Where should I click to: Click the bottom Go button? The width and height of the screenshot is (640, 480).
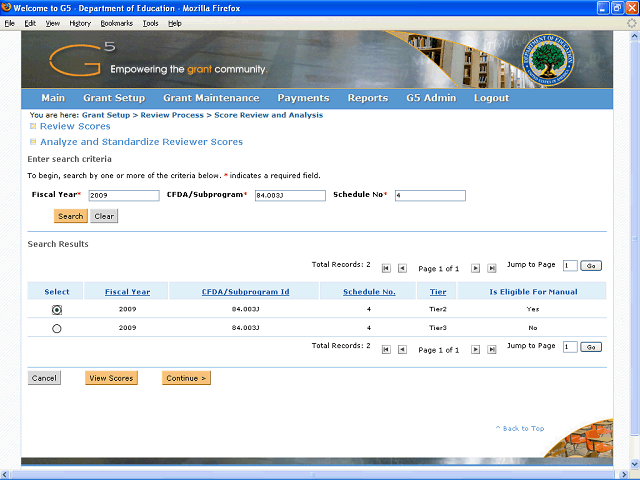[x=591, y=347]
